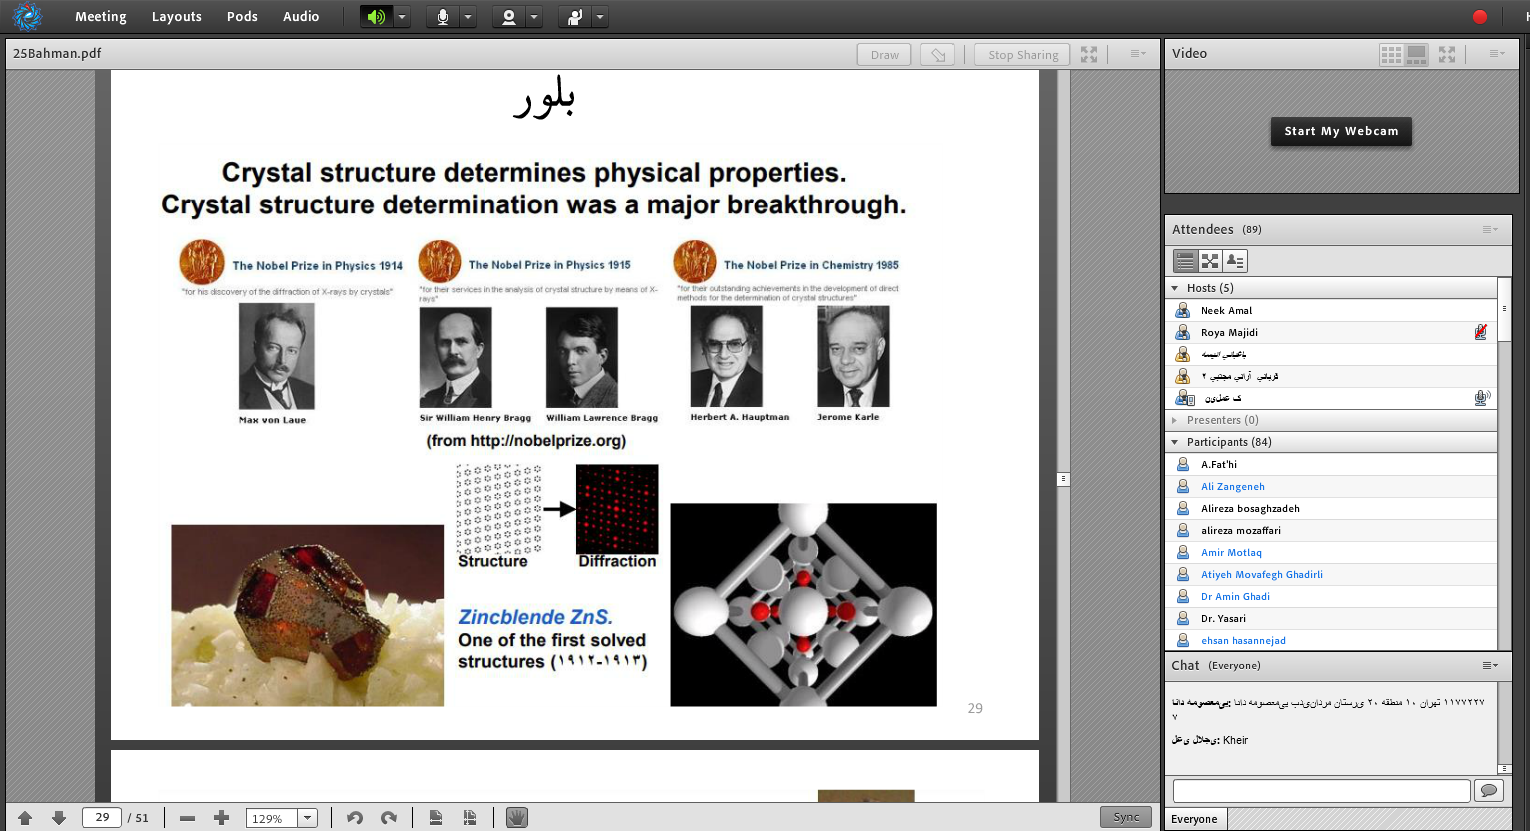The height and width of the screenshot is (831, 1530).
Task: Toggle the microphone button
Action: (x=442, y=17)
